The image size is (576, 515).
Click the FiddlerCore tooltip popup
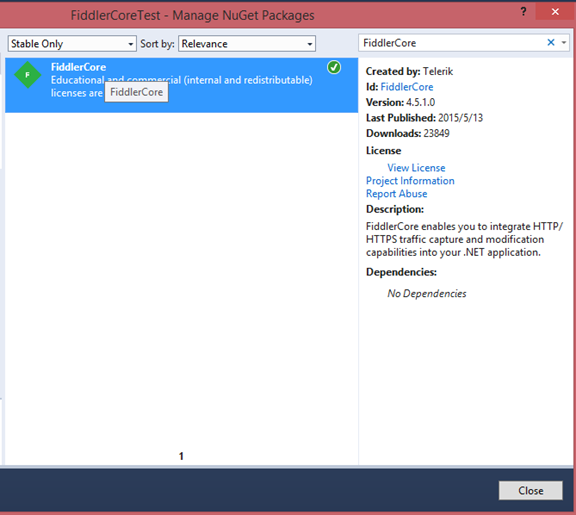137,92
